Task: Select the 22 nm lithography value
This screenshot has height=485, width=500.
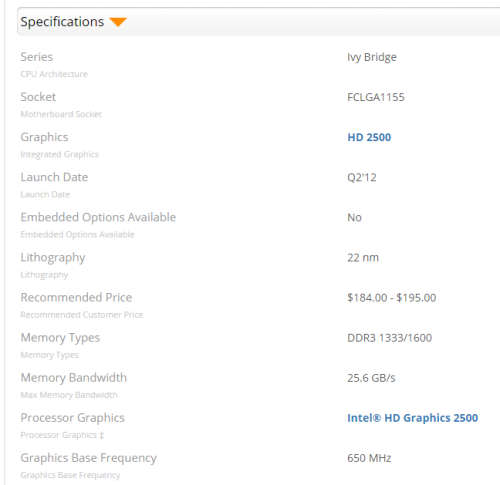Action: (363, 258)
